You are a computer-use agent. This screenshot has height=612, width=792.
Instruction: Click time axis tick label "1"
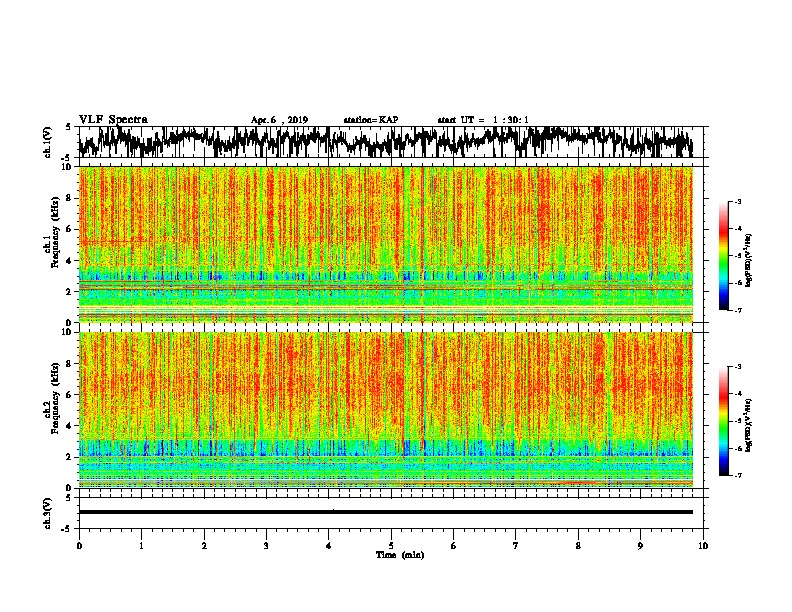tap(141, 546)
